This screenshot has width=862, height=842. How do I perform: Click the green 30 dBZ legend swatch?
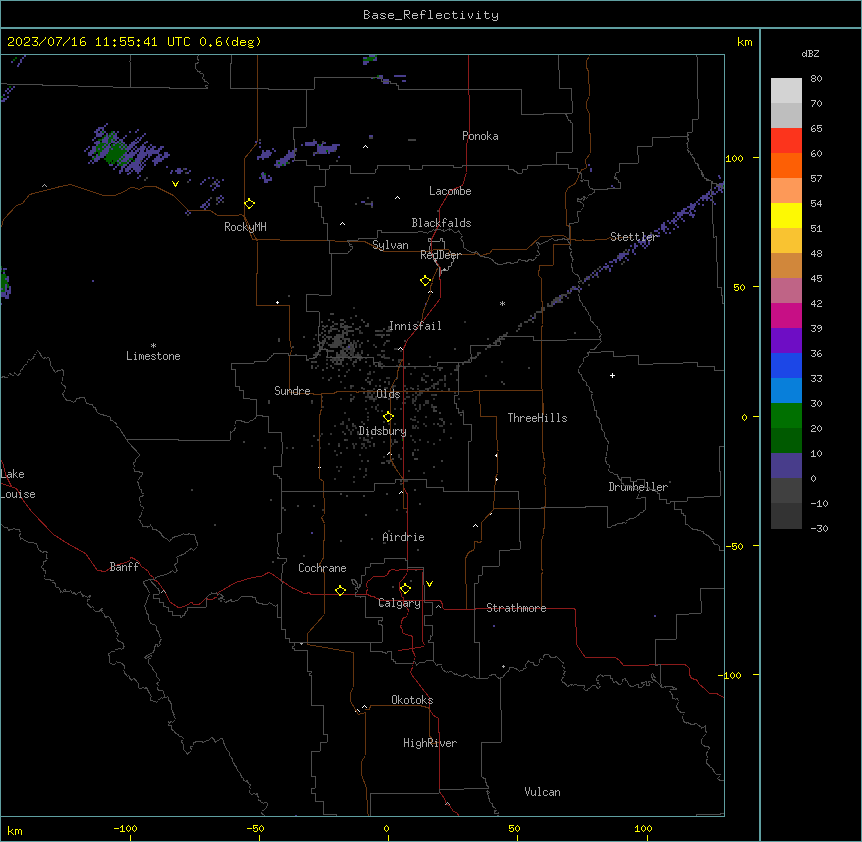(786, 416)
